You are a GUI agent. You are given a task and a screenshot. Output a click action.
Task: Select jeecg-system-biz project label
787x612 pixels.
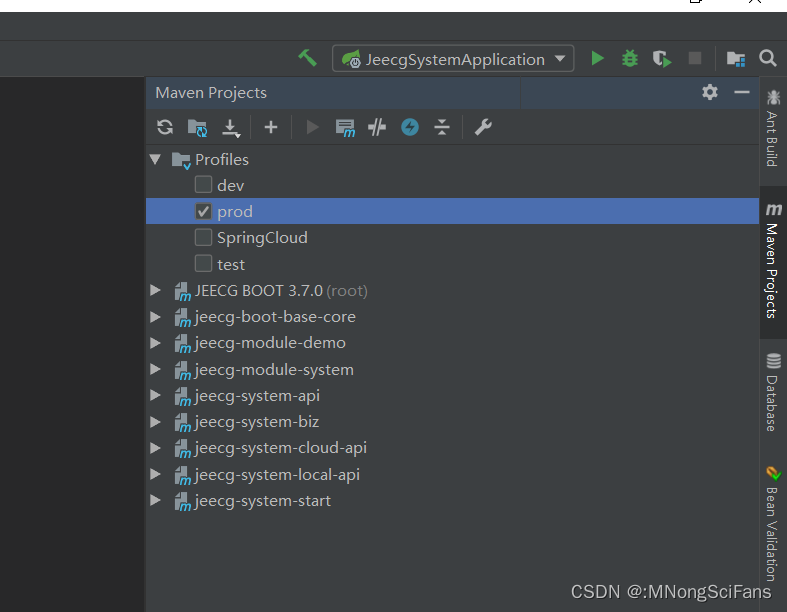pyautogui.click(x=256, y=422)
